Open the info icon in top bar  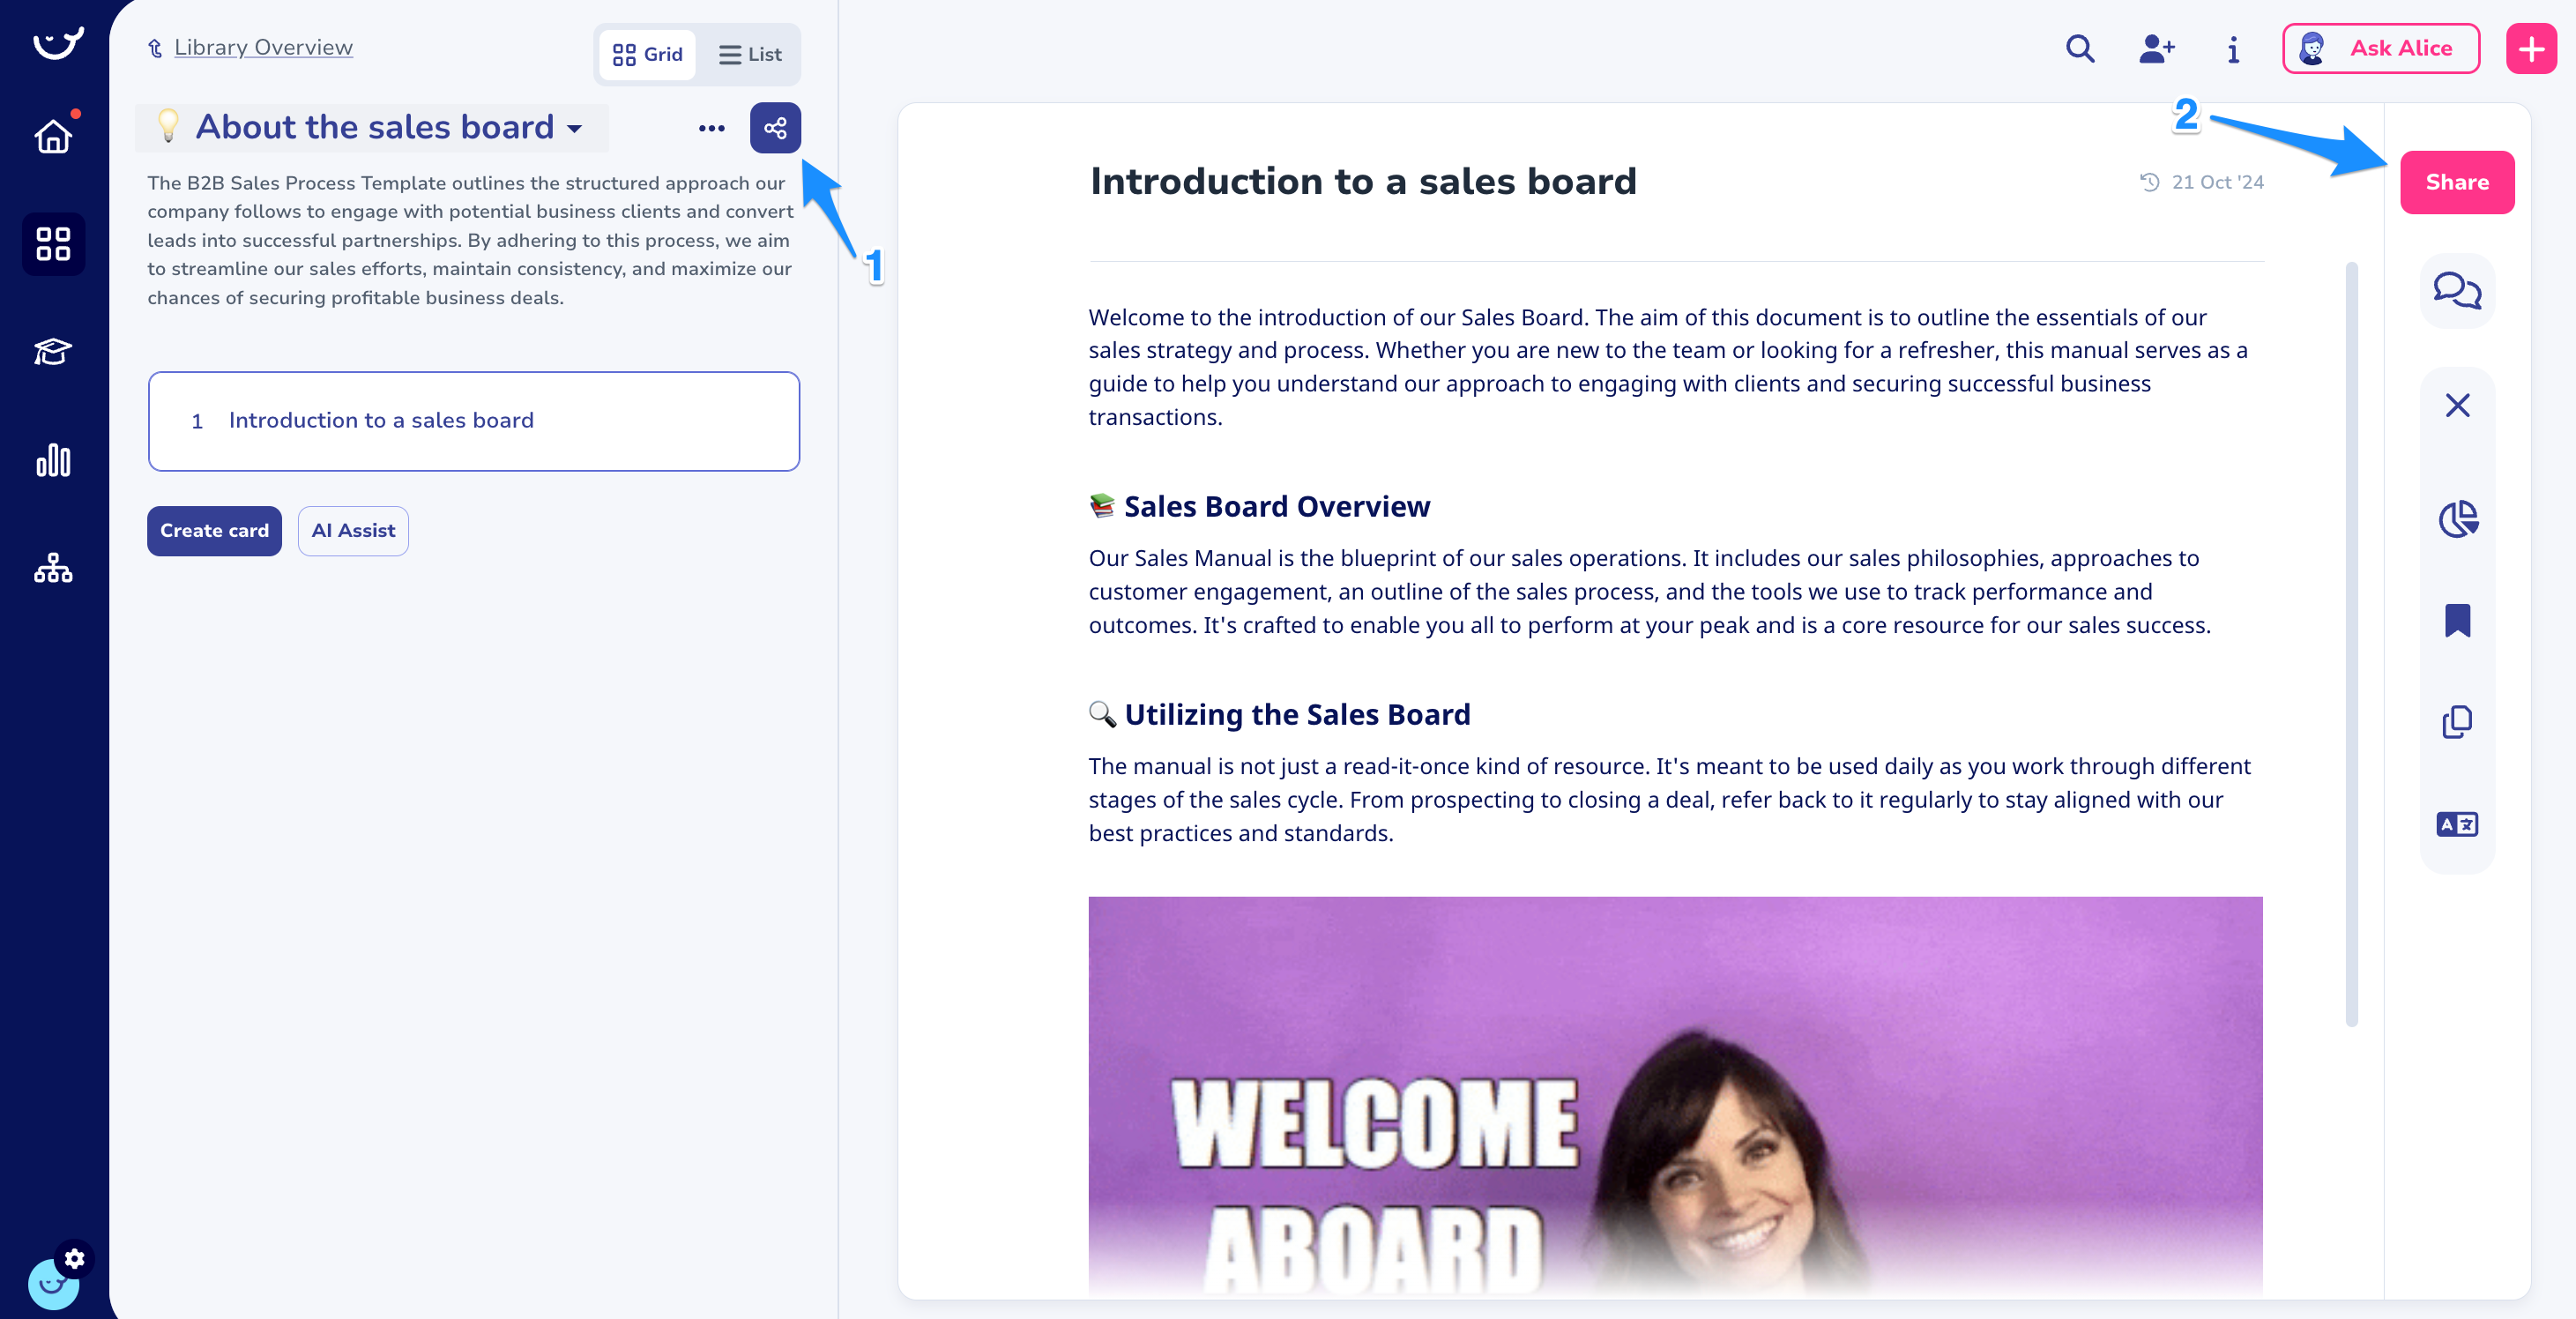[x=2232, y=49]
